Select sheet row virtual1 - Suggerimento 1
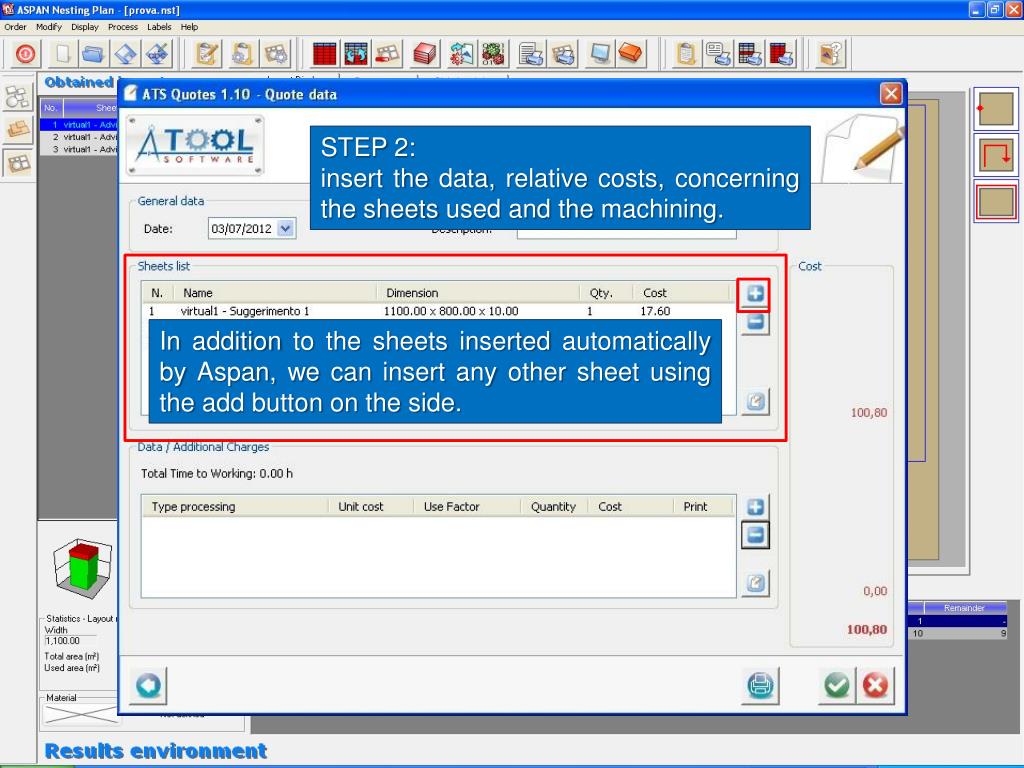This screenshot has height=768, width=1024. 438,312
